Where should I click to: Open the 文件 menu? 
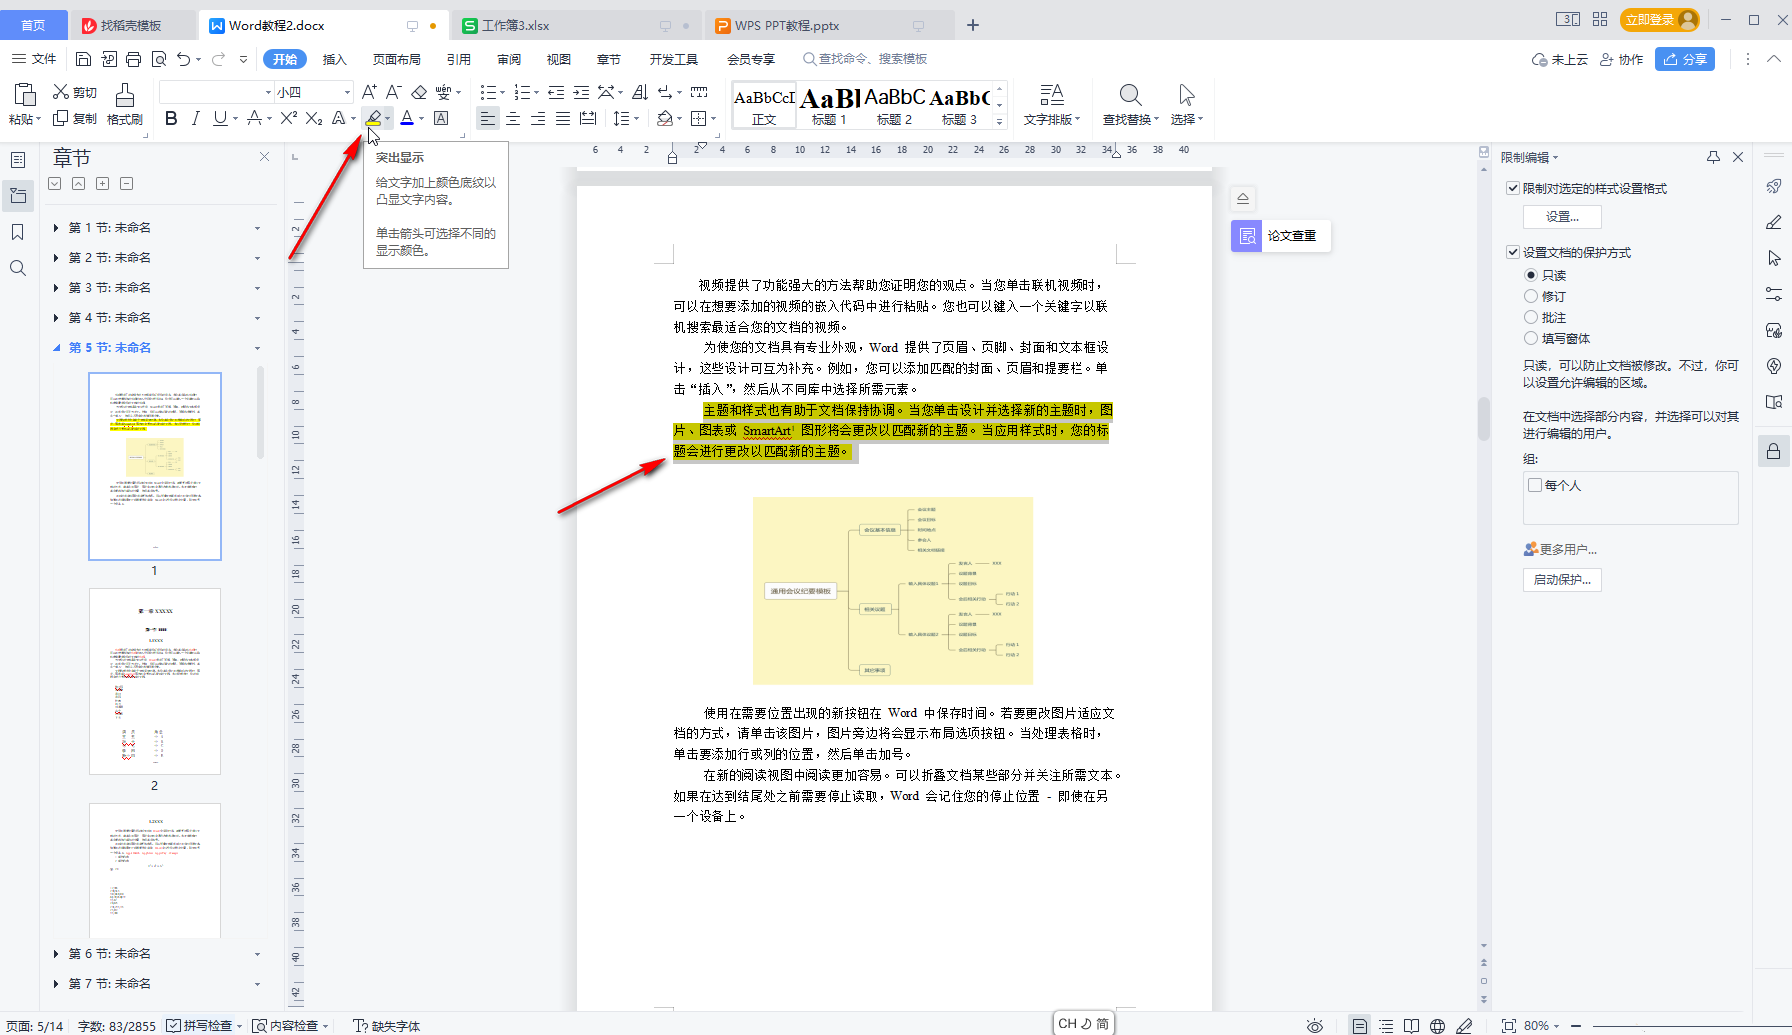click(x=34, y=59)
